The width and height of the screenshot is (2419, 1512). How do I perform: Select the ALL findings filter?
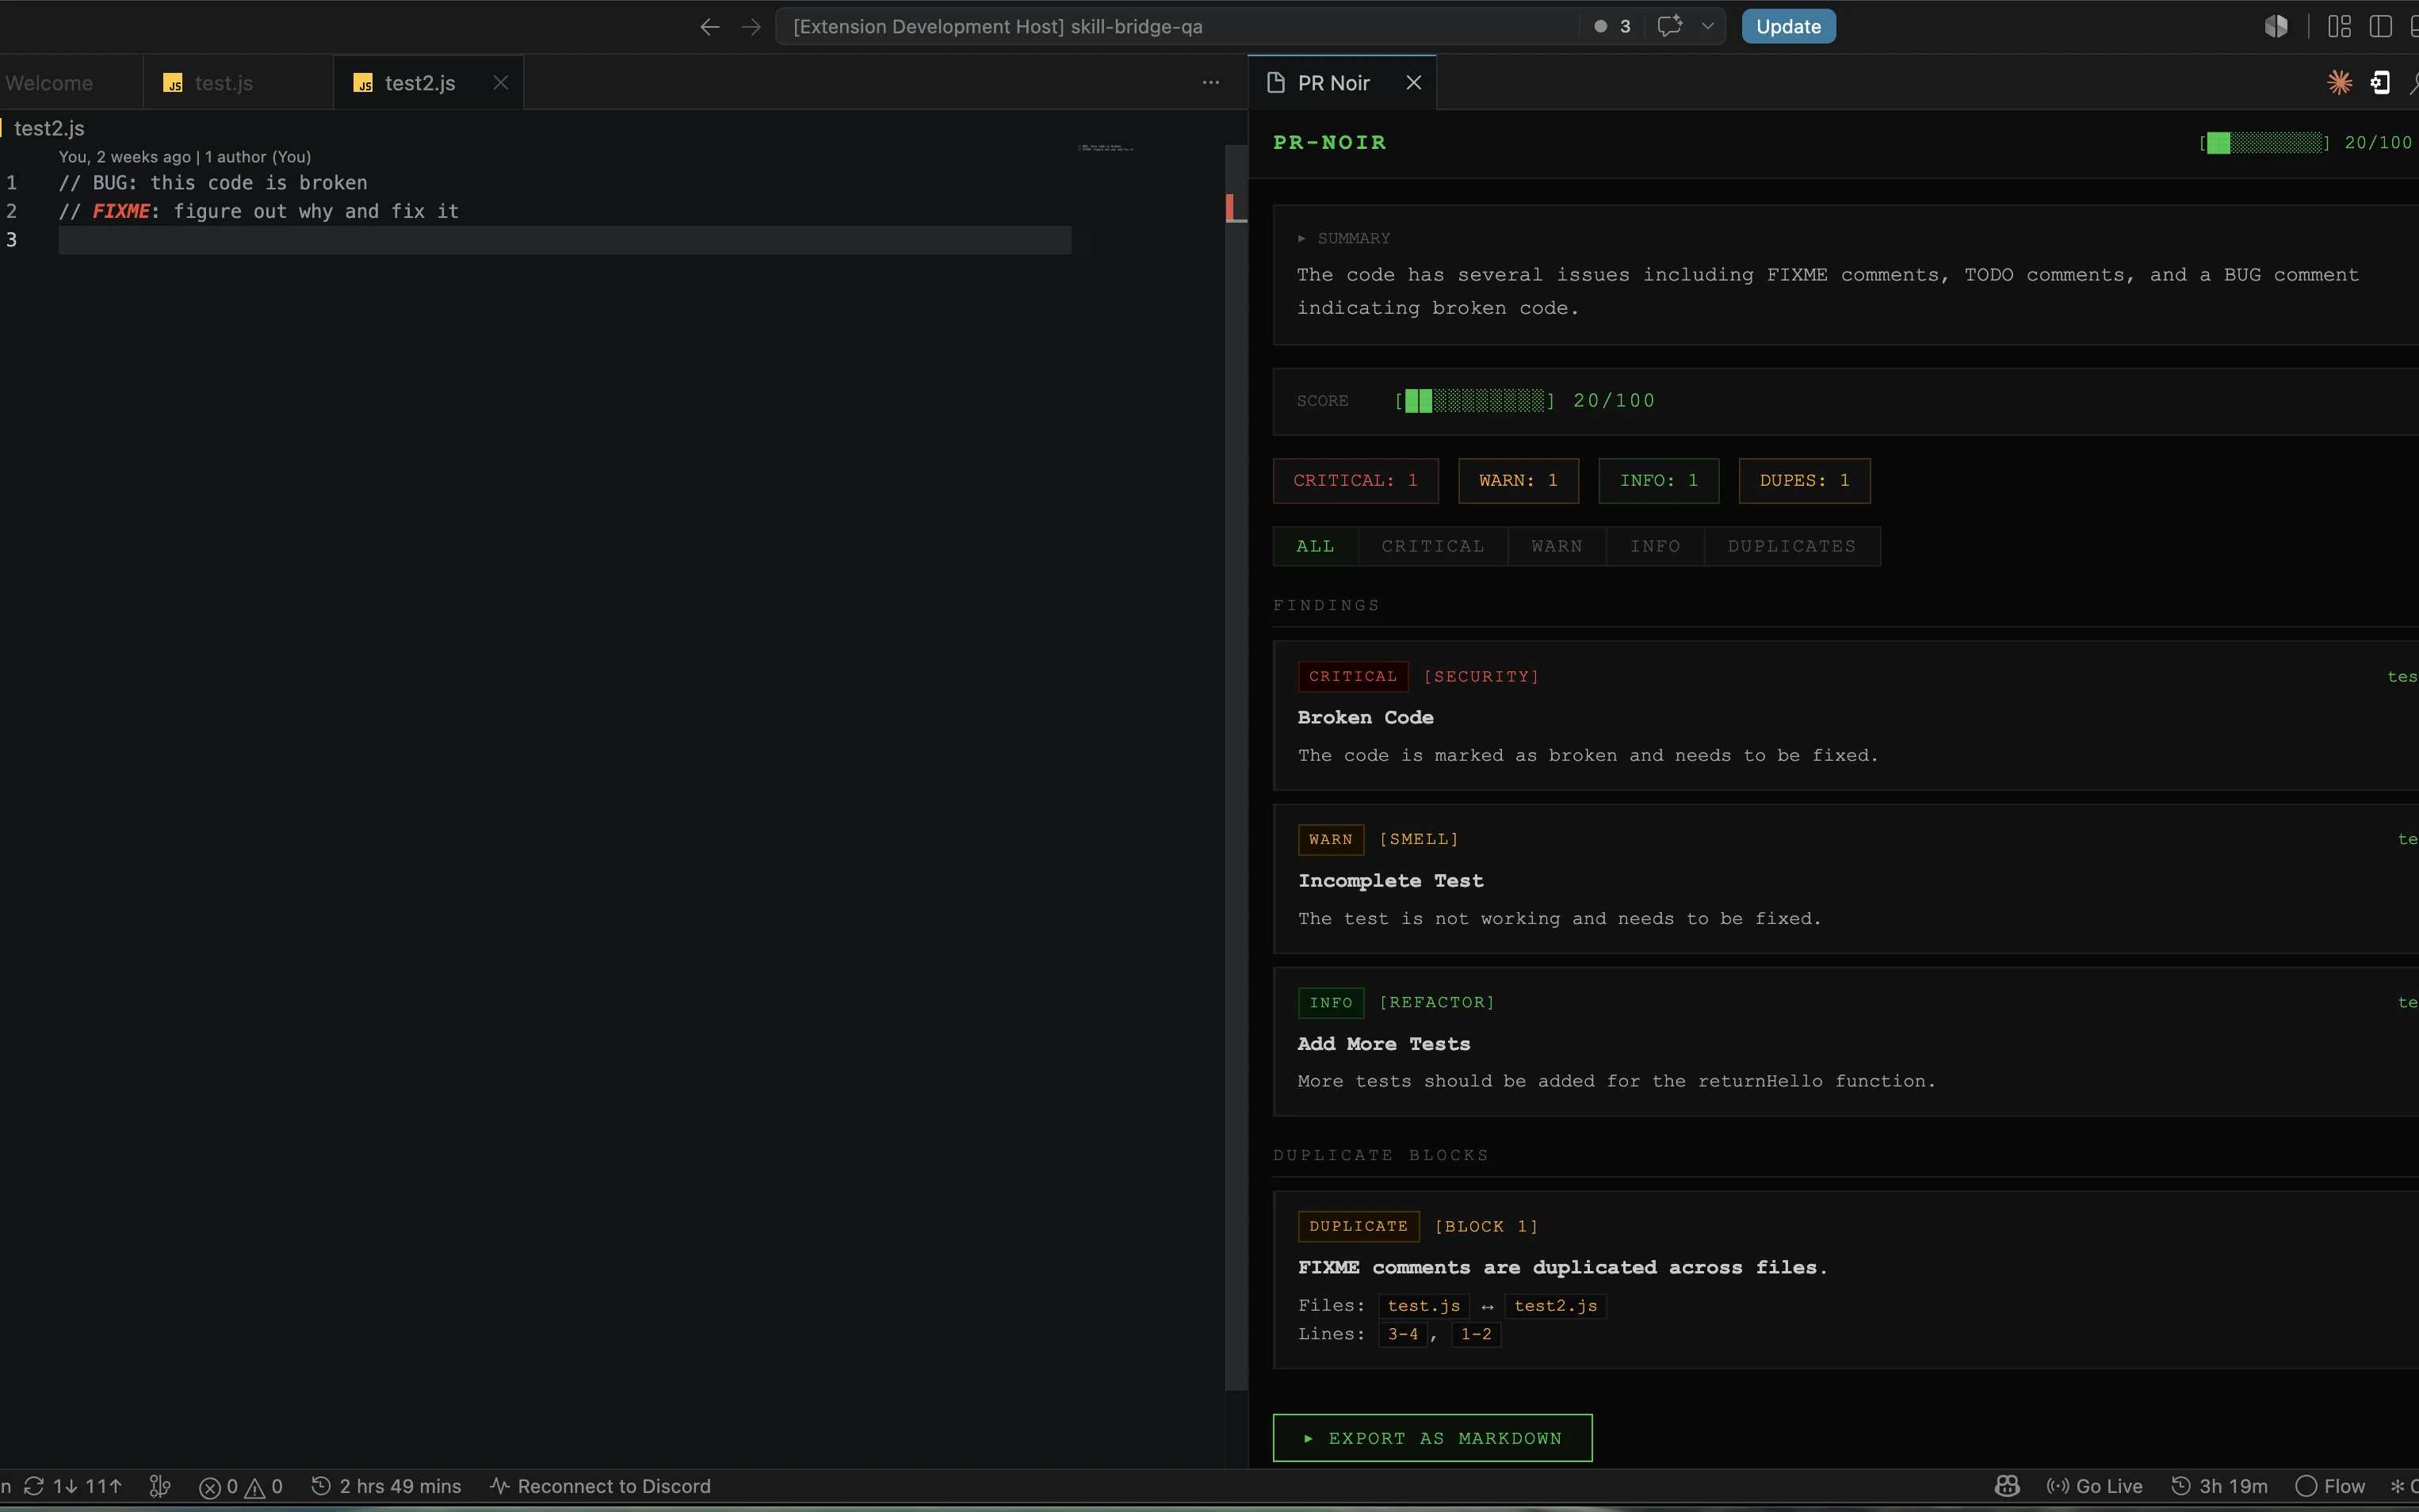coord(1315,546)
